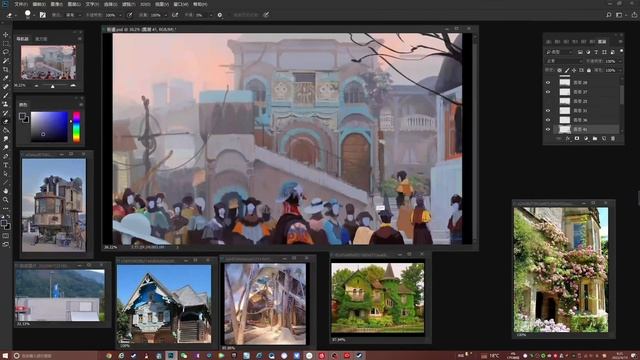Open the layer blend mode dropdown

tap(564, 61)
